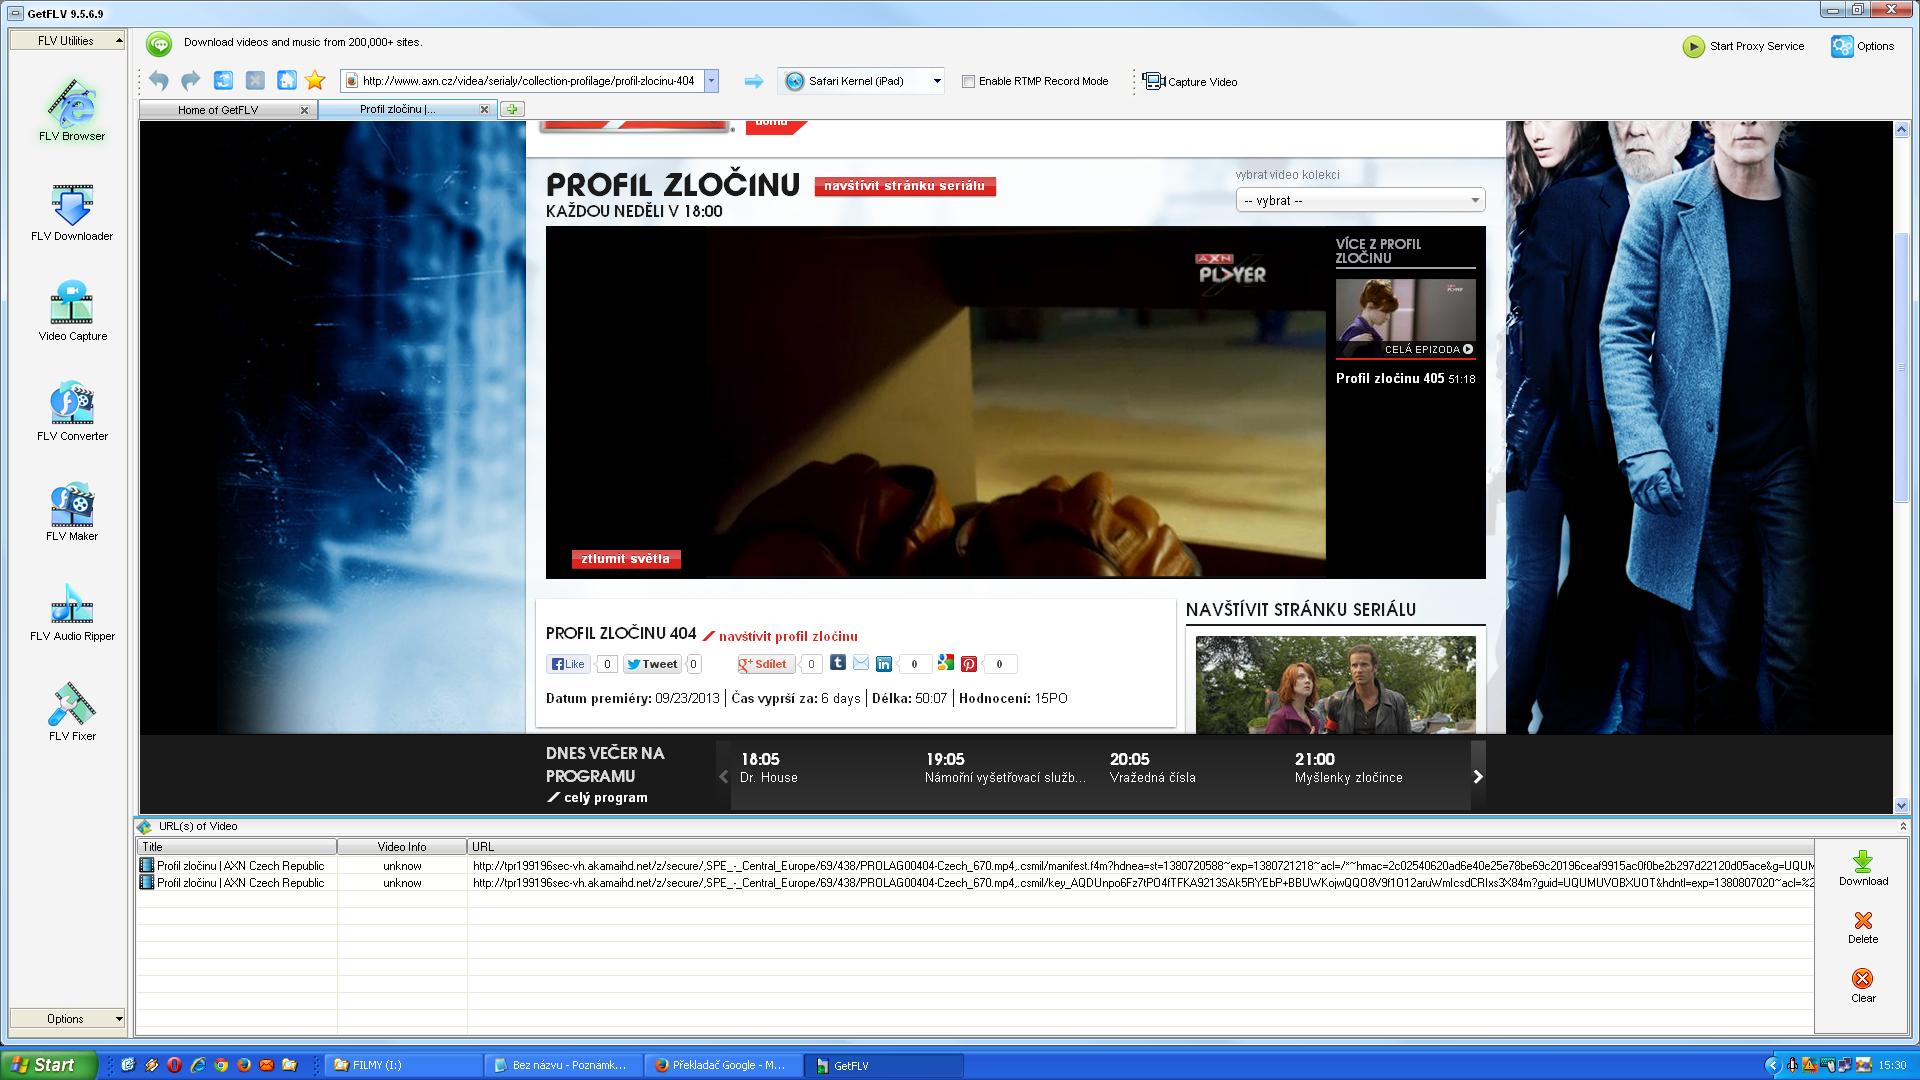The image size is (1920, 1080).
Task: Share page via email envelope icon
Action: point(861,663)
